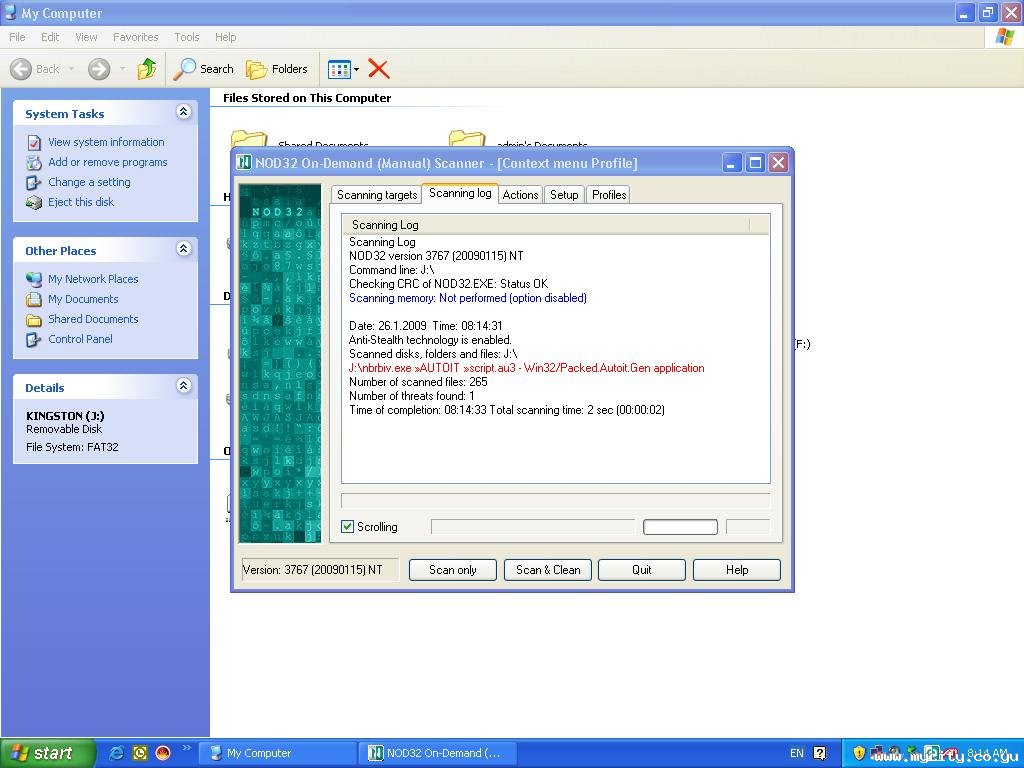
Task: Open Control Panel link
Action: point(80,339)
